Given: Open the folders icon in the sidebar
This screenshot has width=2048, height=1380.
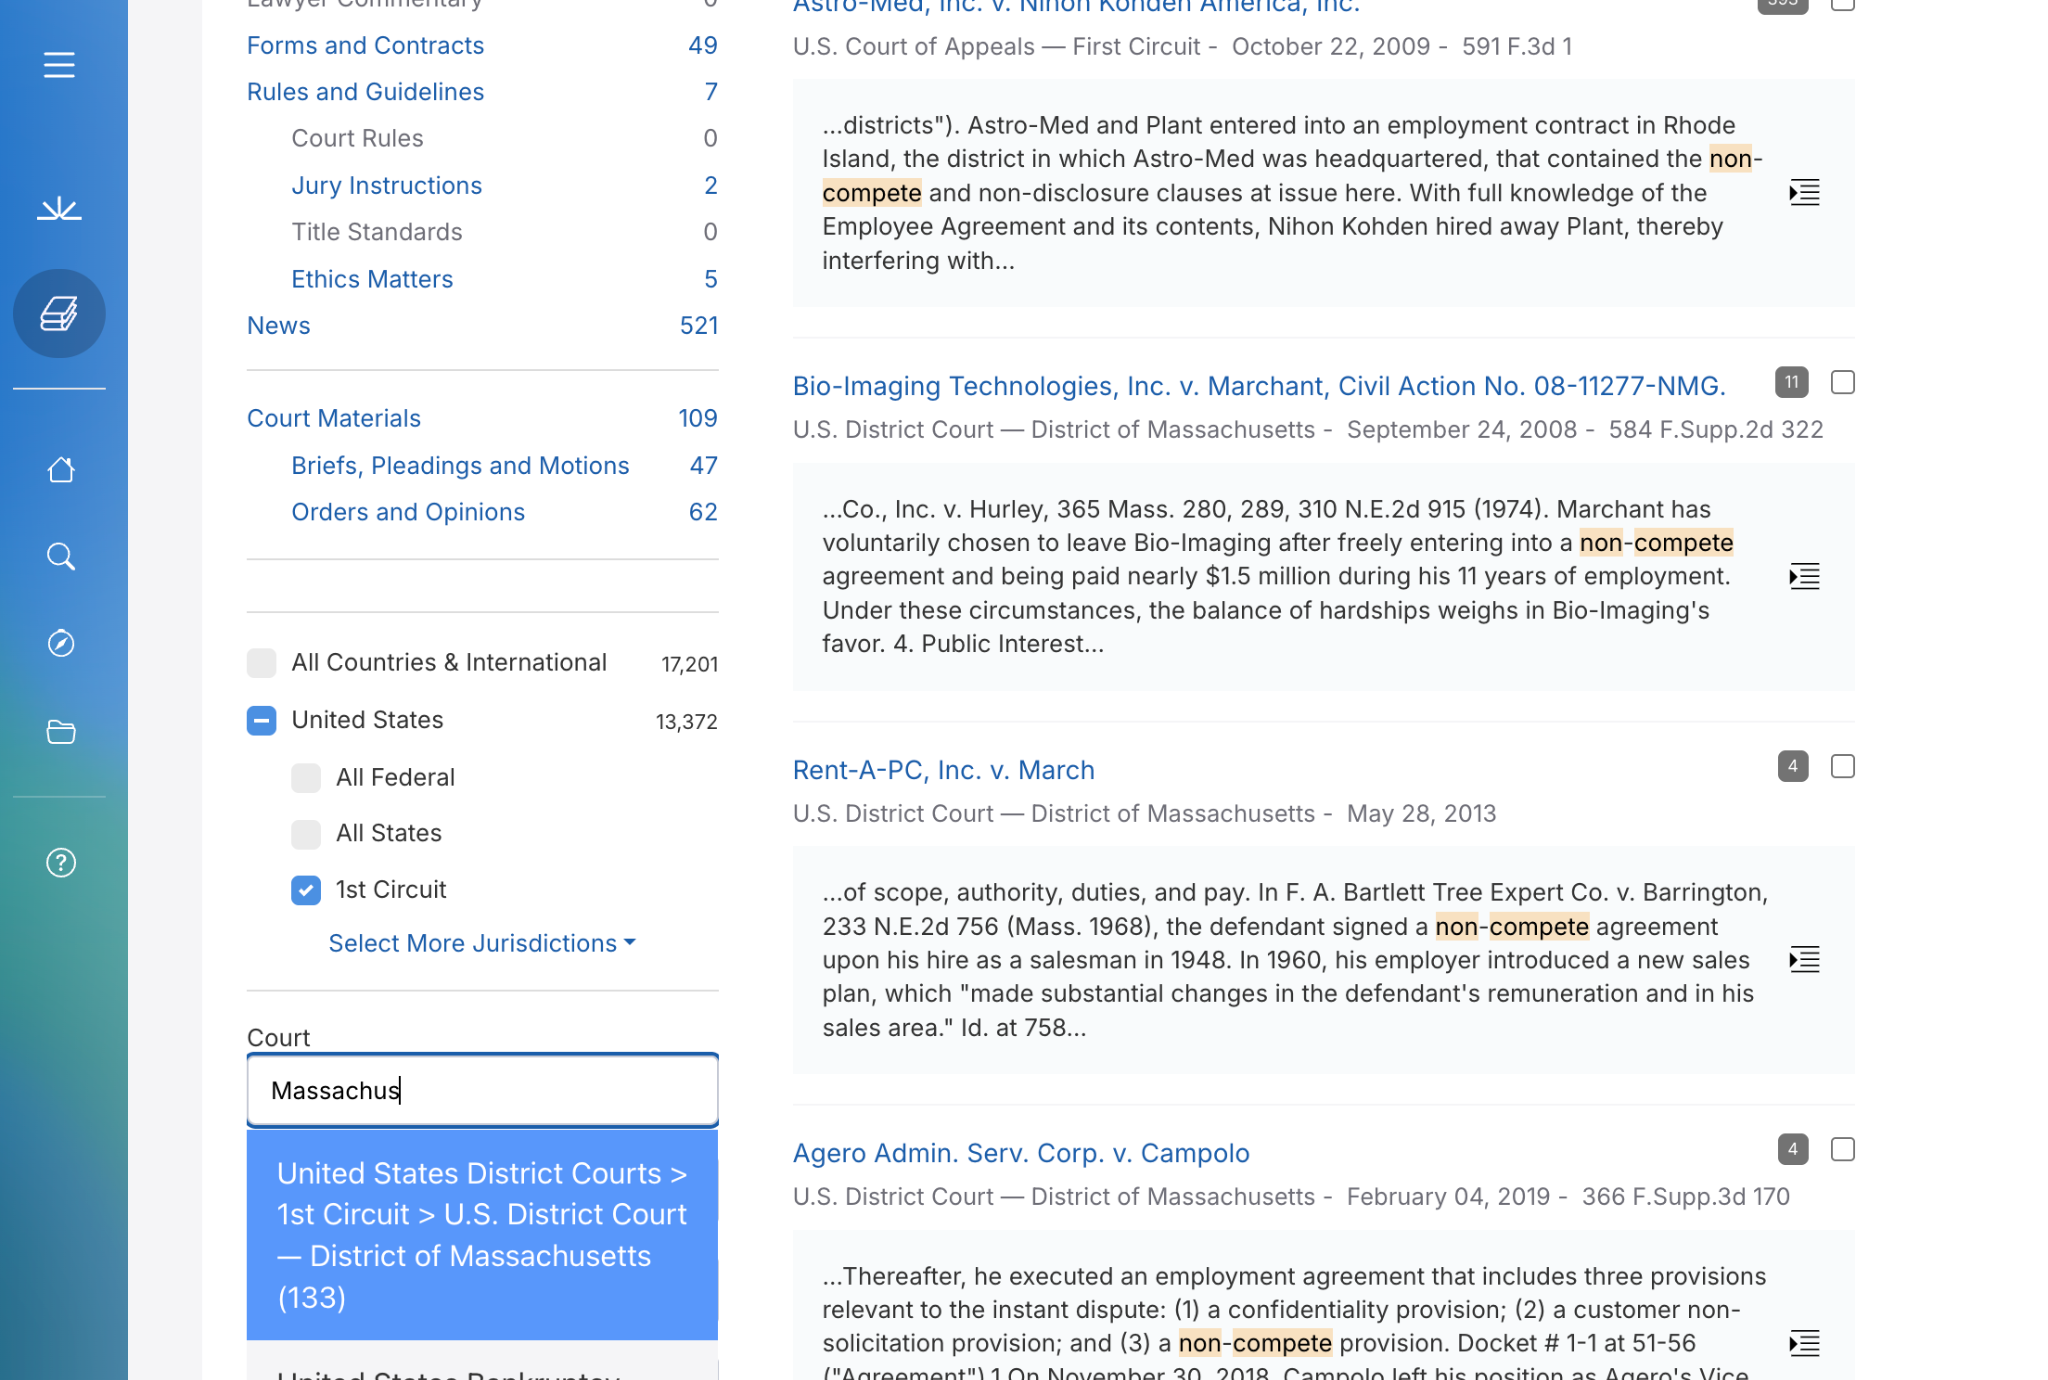Looking at the screenshot, I should tap(61, 731).
